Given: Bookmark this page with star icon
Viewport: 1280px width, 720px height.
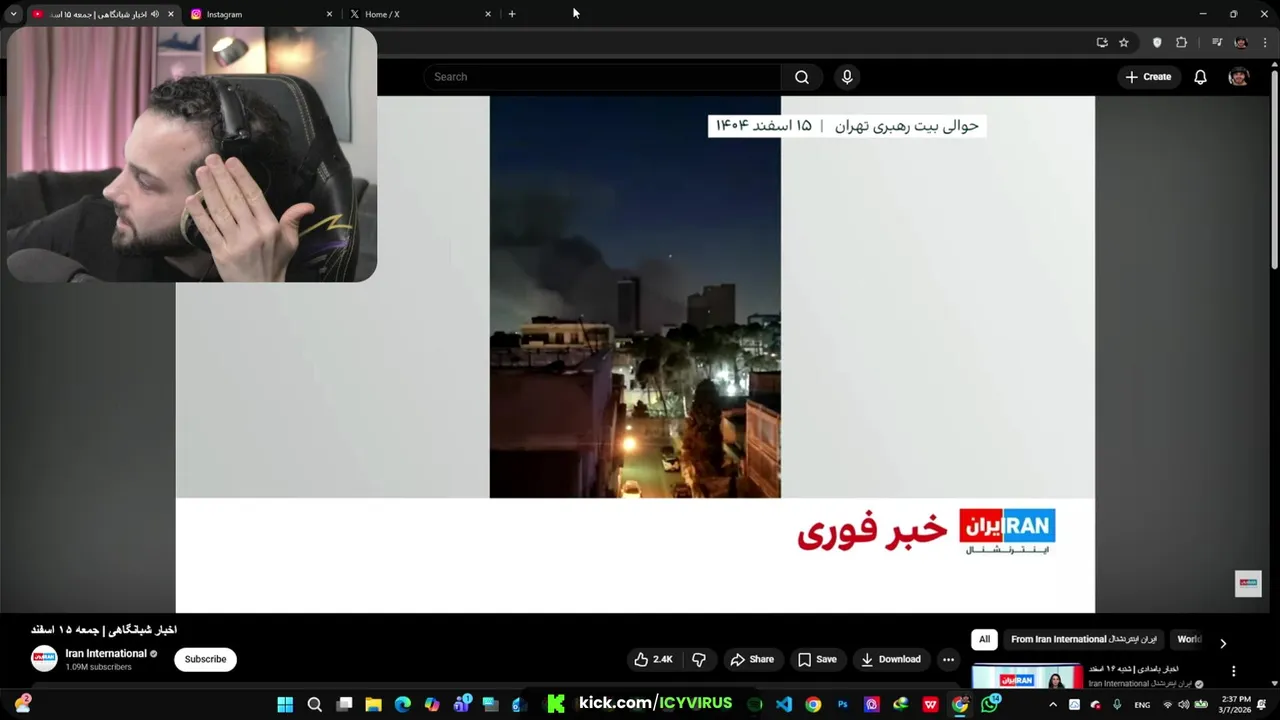Looking at the screenshot, I should click(1124, 42).
